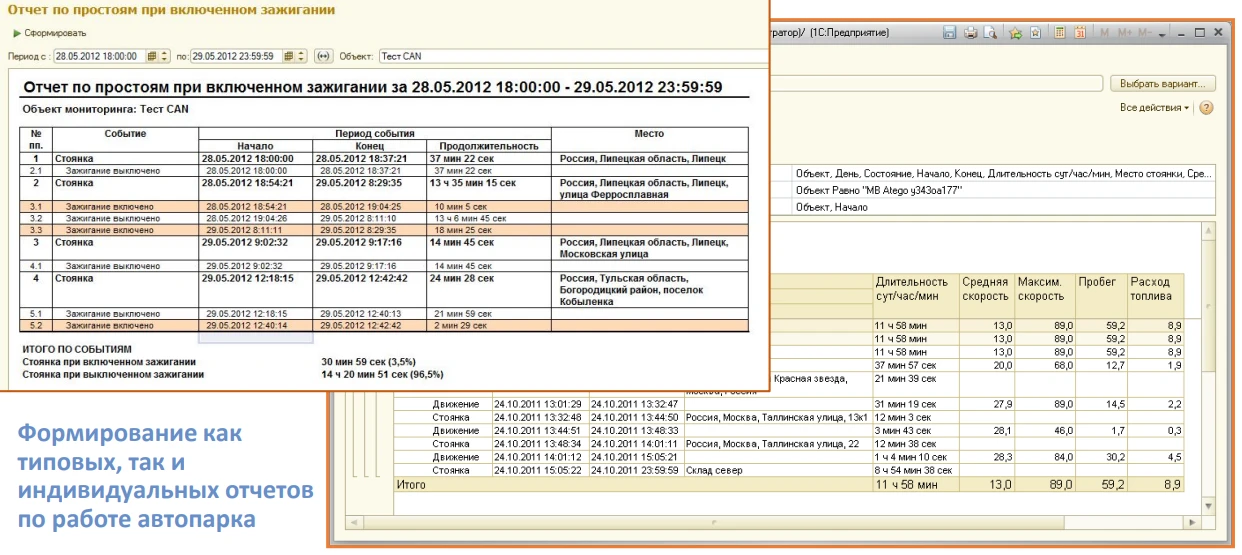Screen dimensions: 1242x555
Task: Click the Сформировать button to generate report
Action: click(x=49, y=33)
